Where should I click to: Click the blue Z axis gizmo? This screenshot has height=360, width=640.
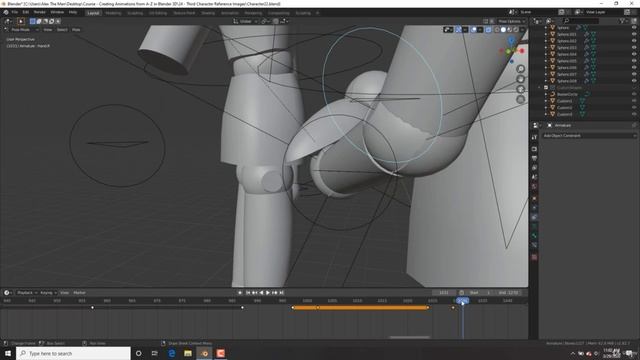tap(511, 40)
